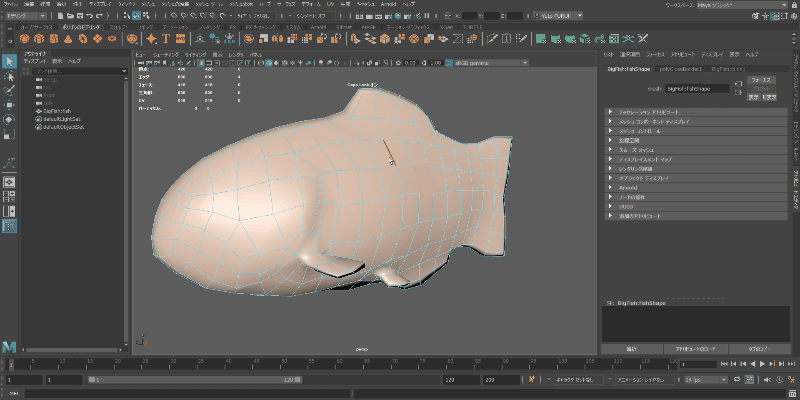Viewport: 800px width, 400px height.
Task: Click the first green cube shelf icon
Action: pyautogui.click(x=540, y=39)
